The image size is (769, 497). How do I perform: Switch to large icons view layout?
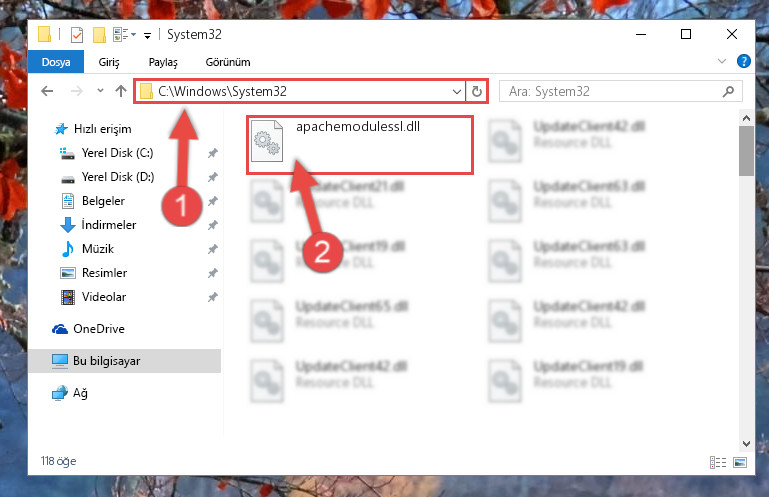[x=740, y=462]
